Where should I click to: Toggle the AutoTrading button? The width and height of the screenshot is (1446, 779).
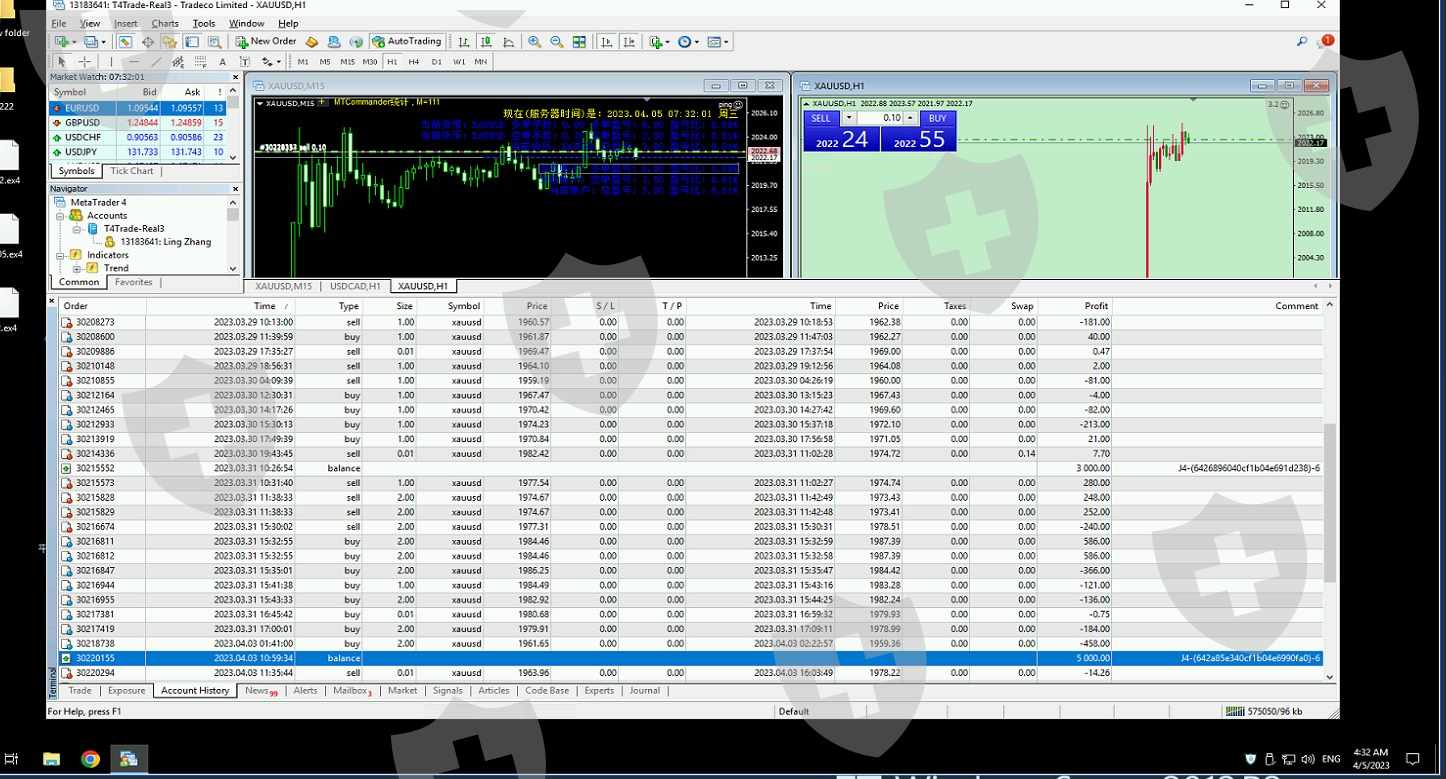(x=406, y=42)
